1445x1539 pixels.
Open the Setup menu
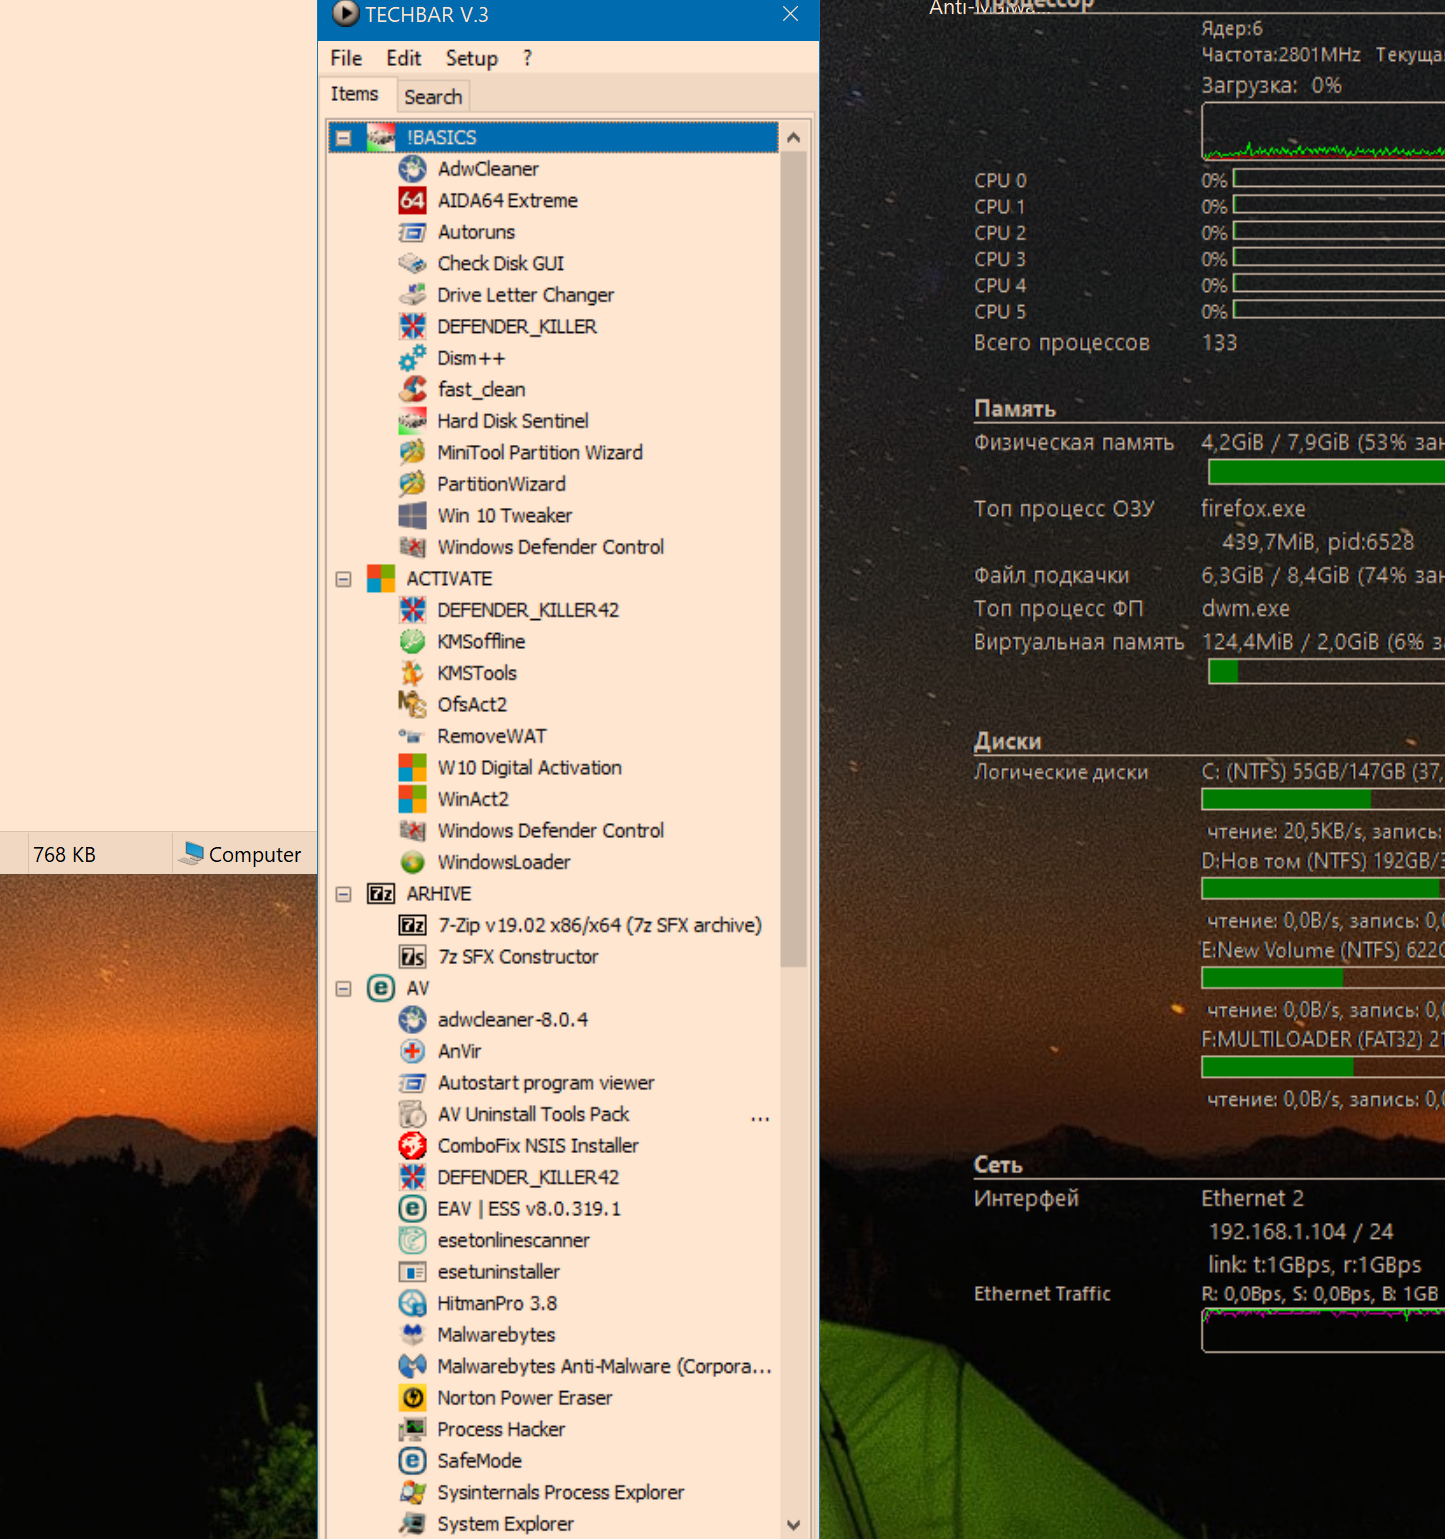click(x=471, y=58)
